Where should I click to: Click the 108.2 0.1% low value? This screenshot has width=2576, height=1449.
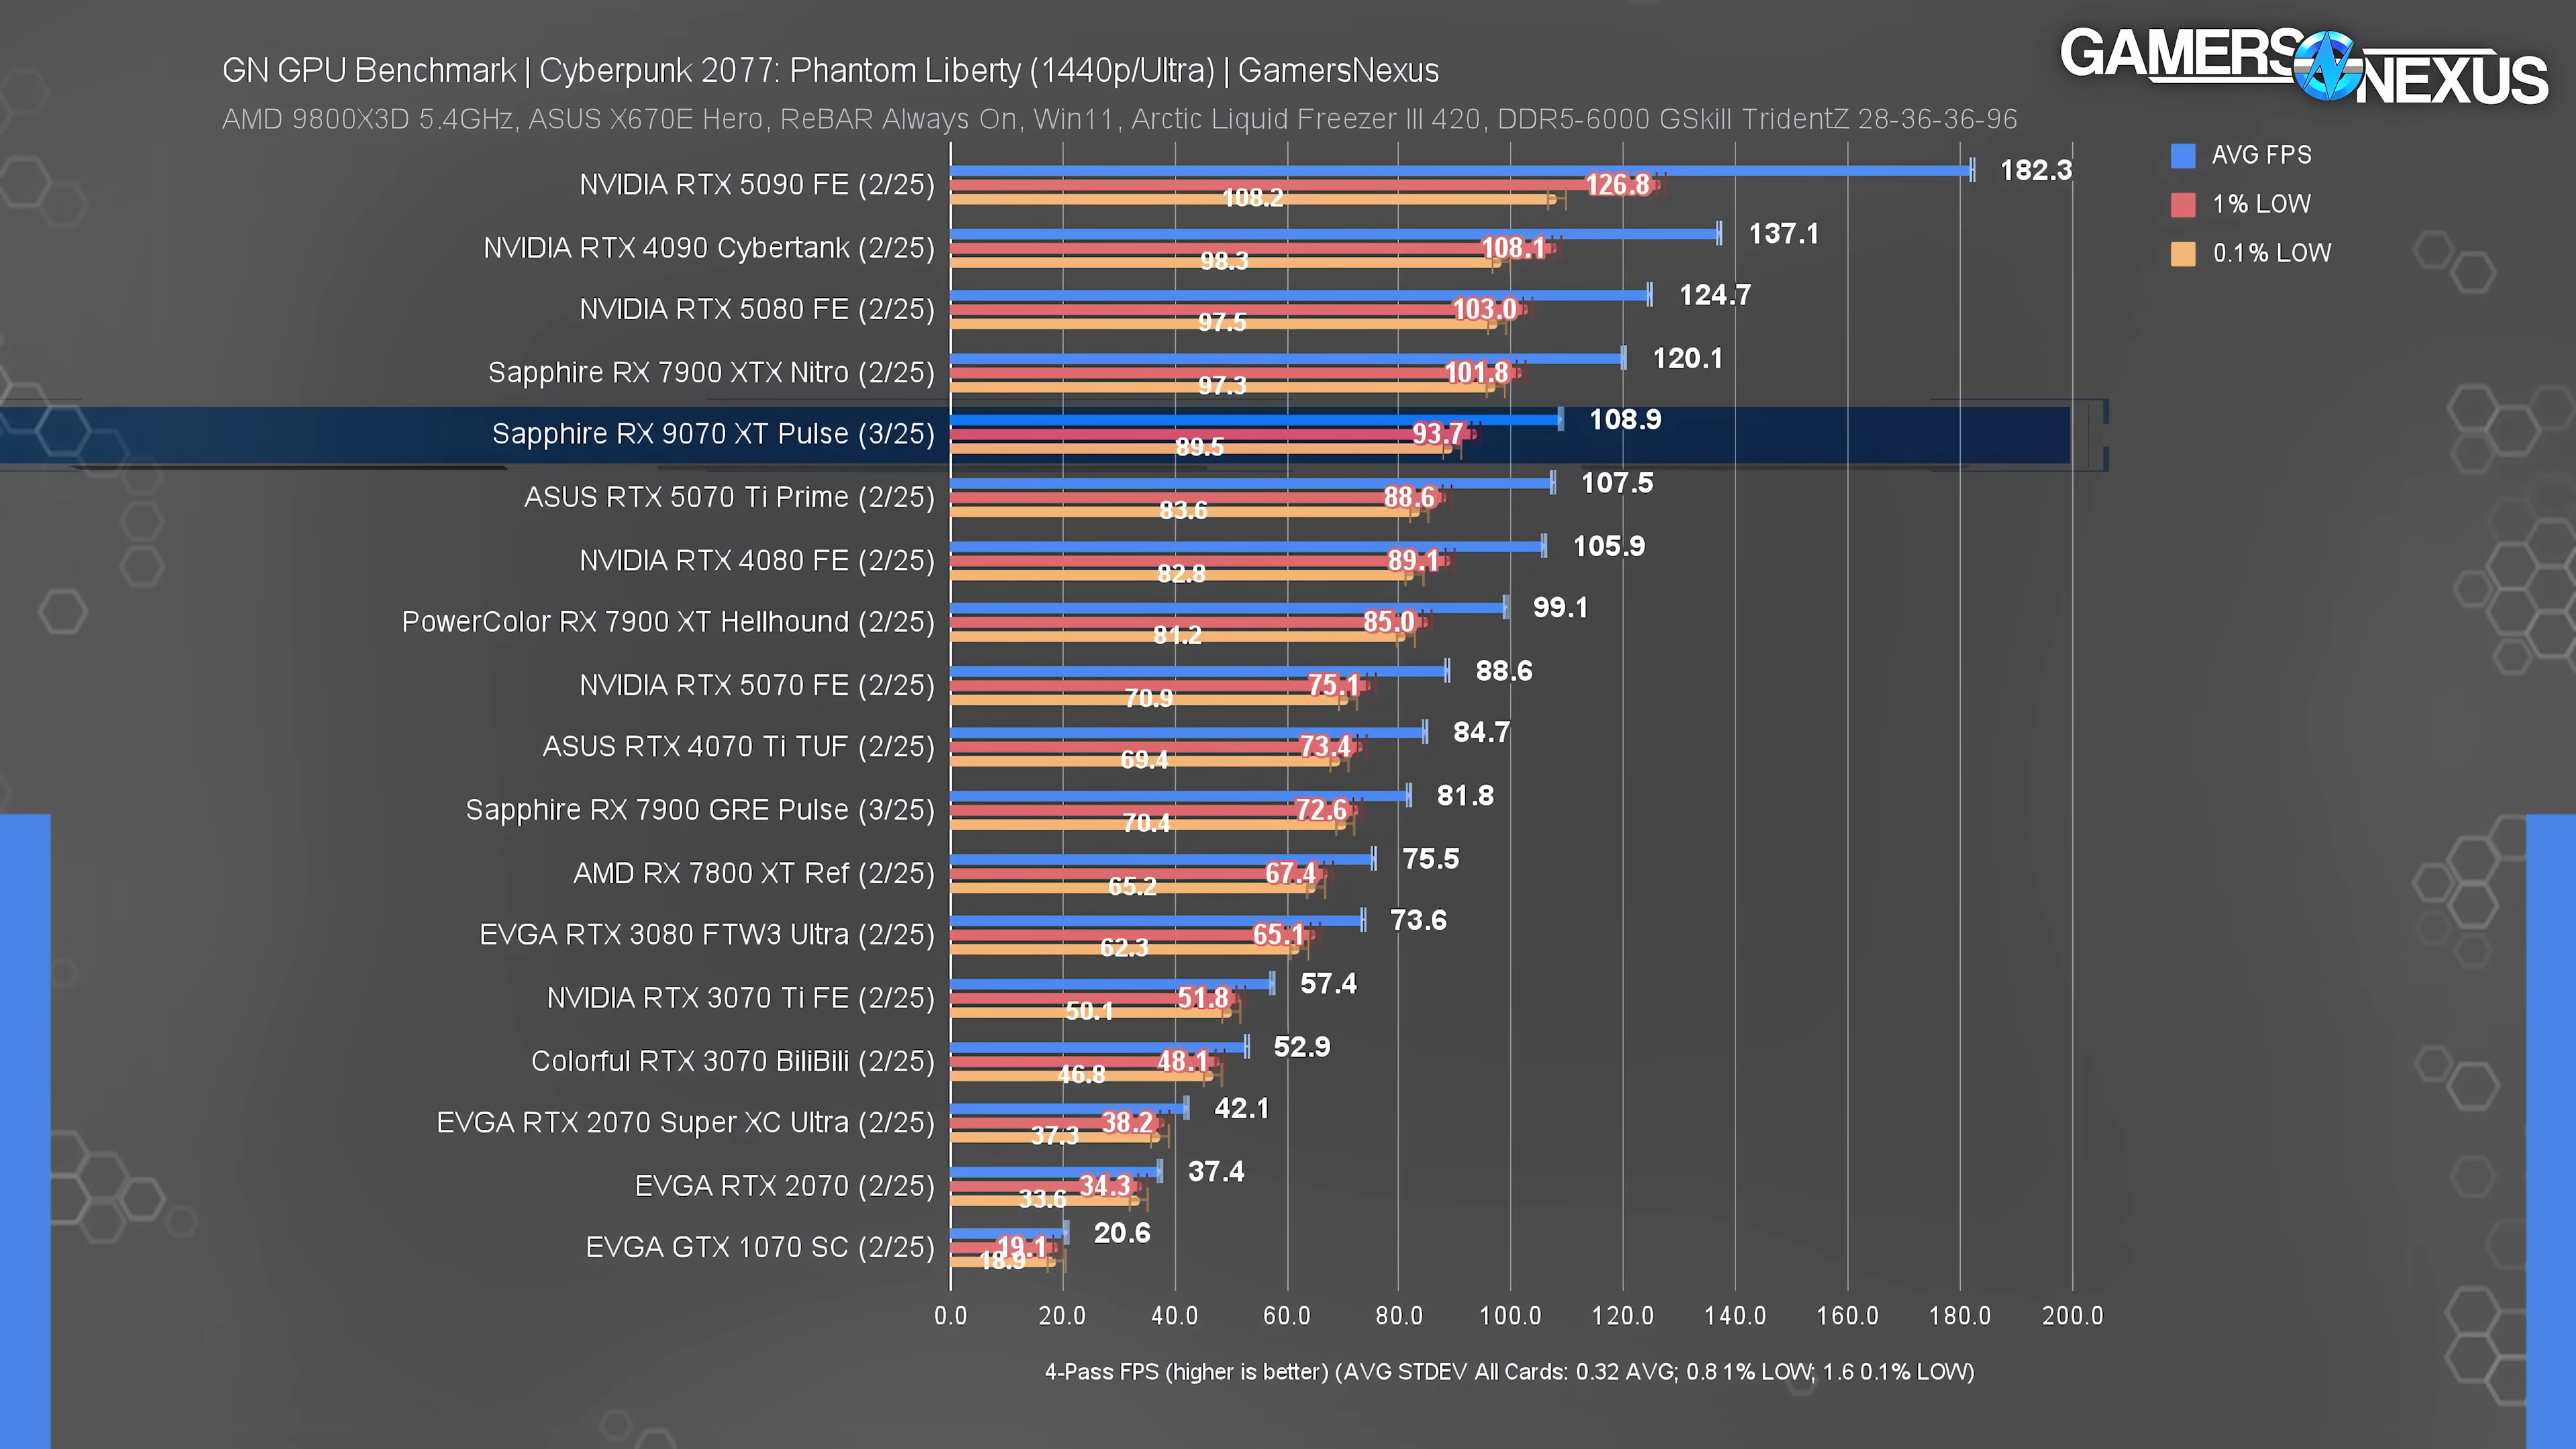[x=1253, y=198]
